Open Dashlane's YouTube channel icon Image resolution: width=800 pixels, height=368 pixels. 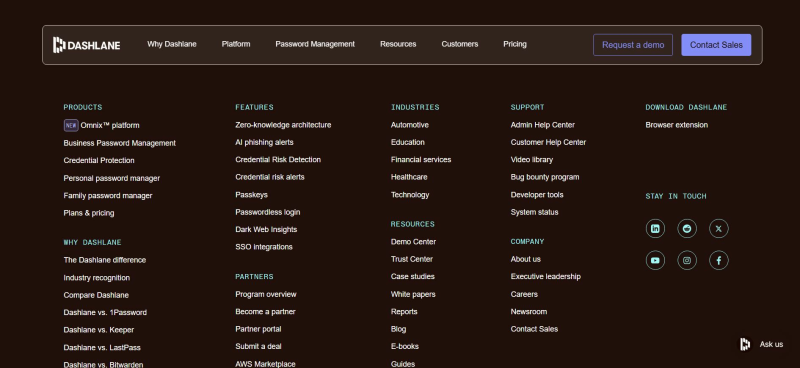(655, 260)
